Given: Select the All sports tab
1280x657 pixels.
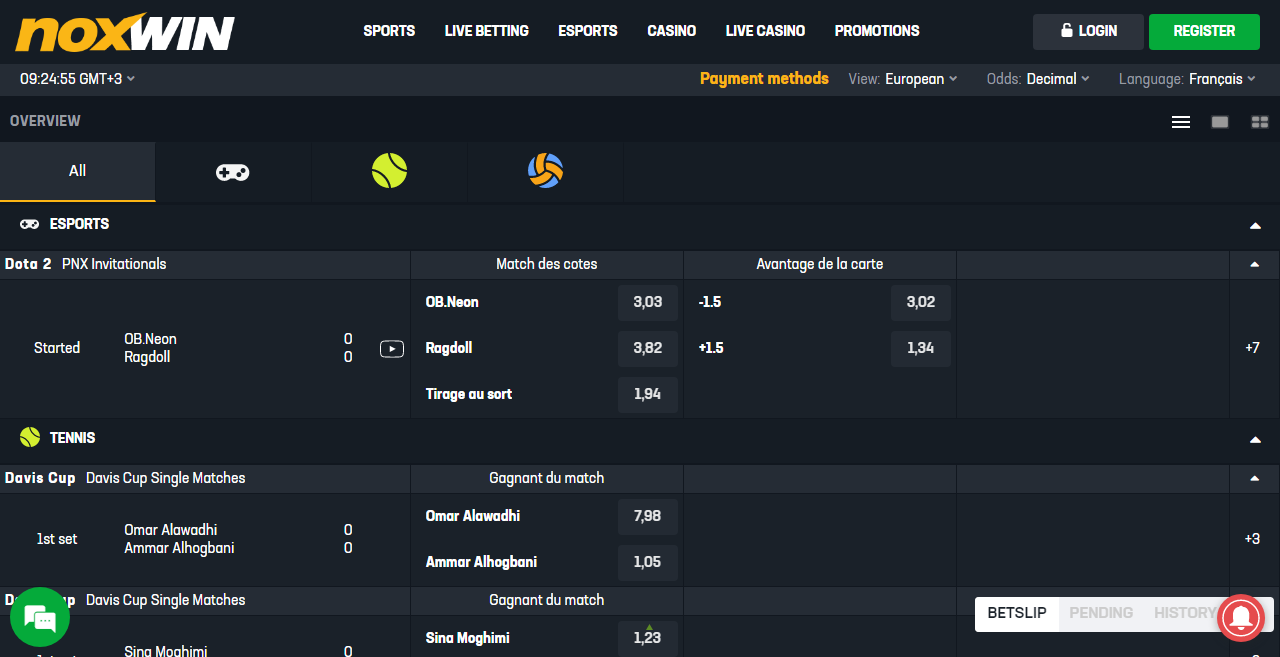Looking at the screenshot, I should point(77,171).
